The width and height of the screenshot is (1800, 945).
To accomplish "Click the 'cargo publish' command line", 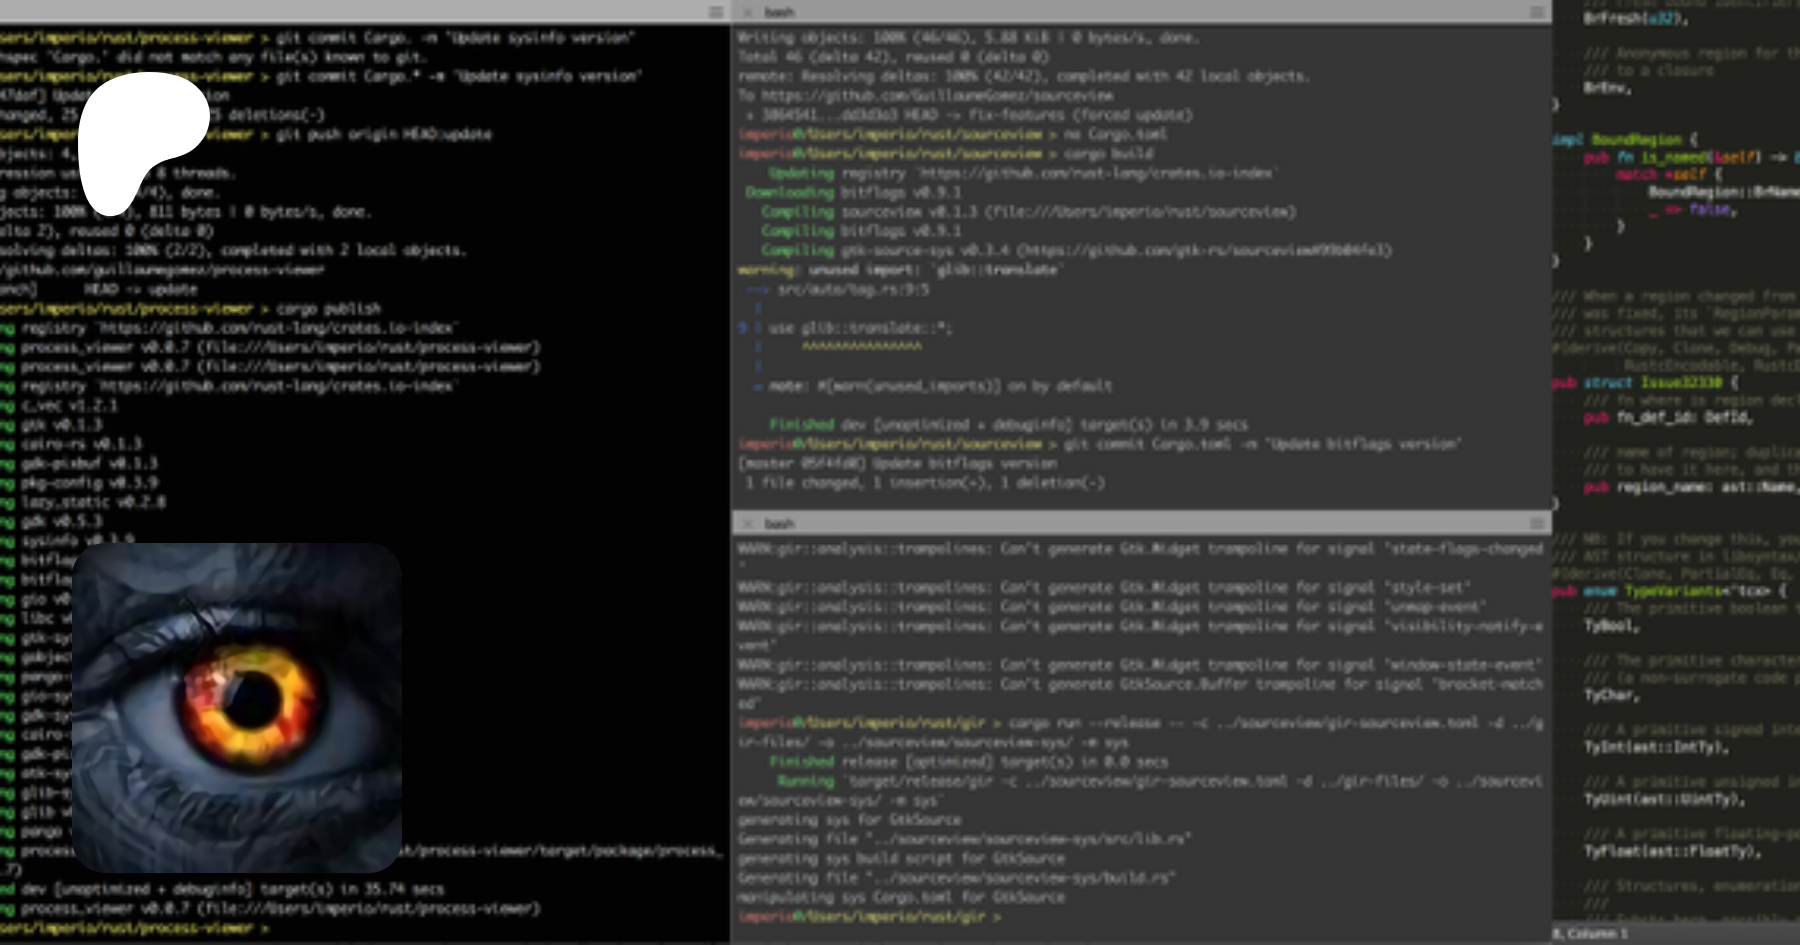I will 328,309.
